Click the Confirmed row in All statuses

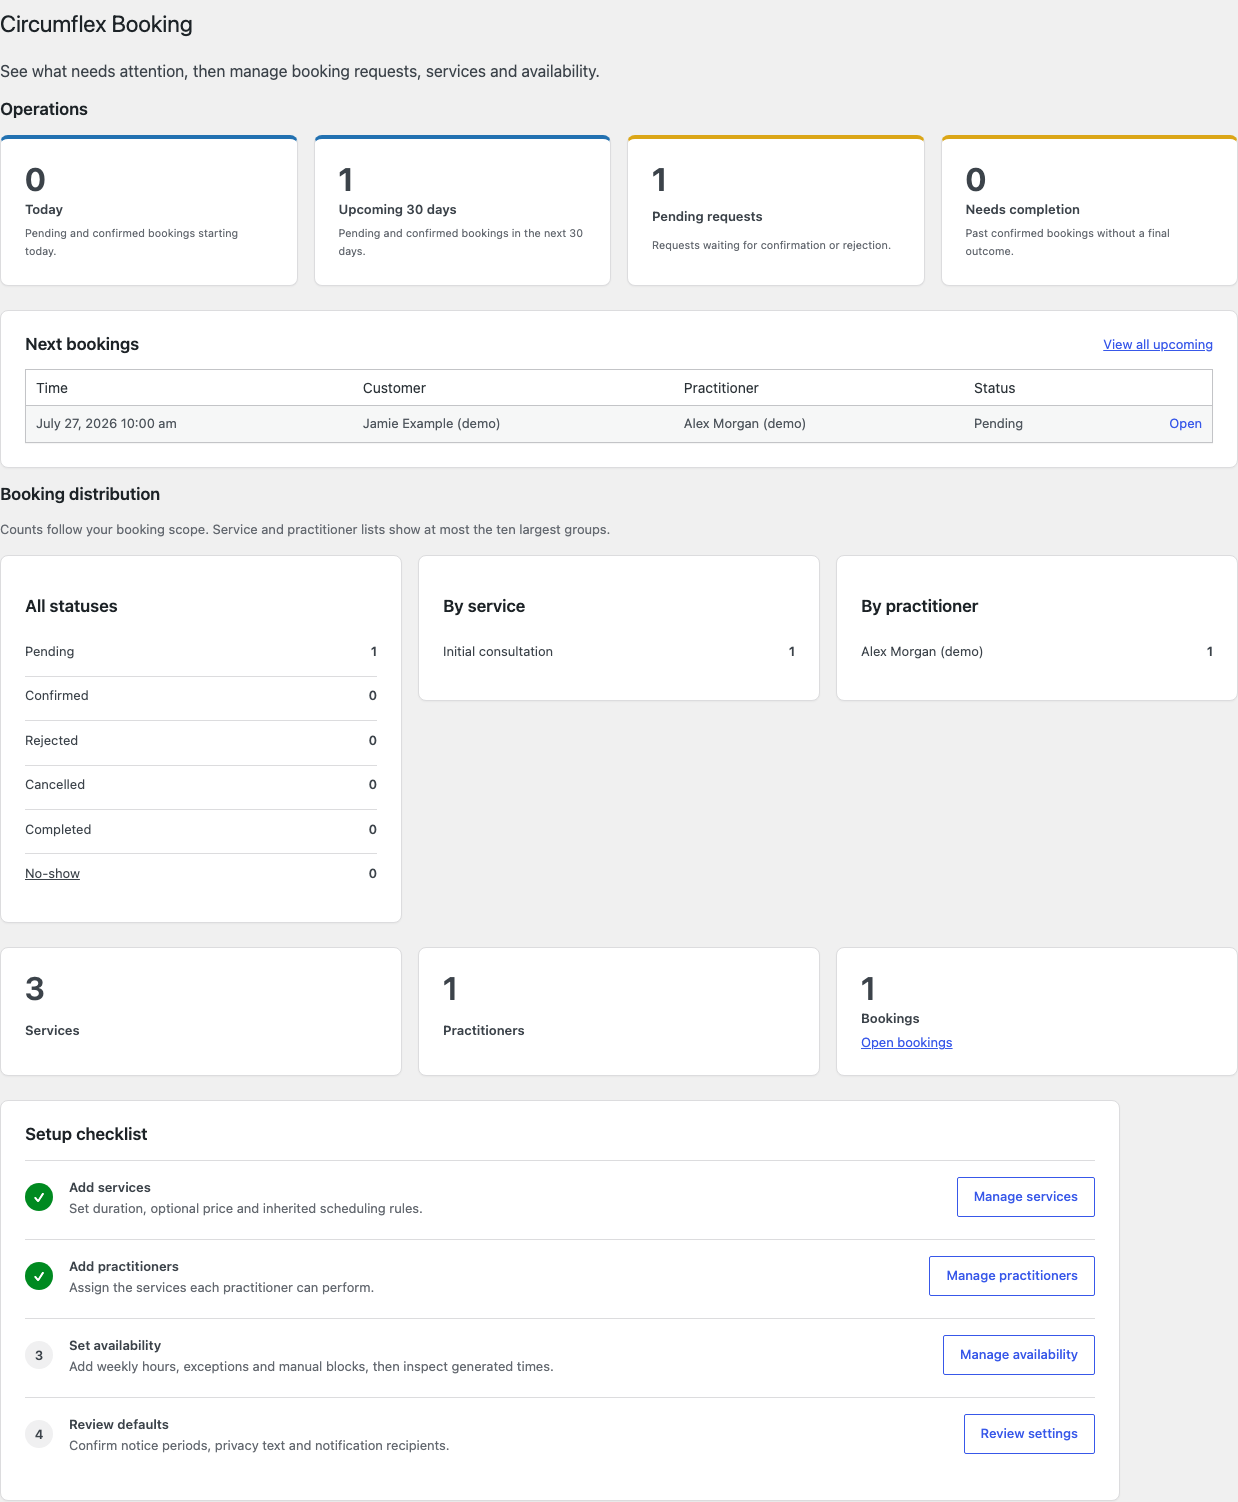pyautogui.click(x=201, y=697)
